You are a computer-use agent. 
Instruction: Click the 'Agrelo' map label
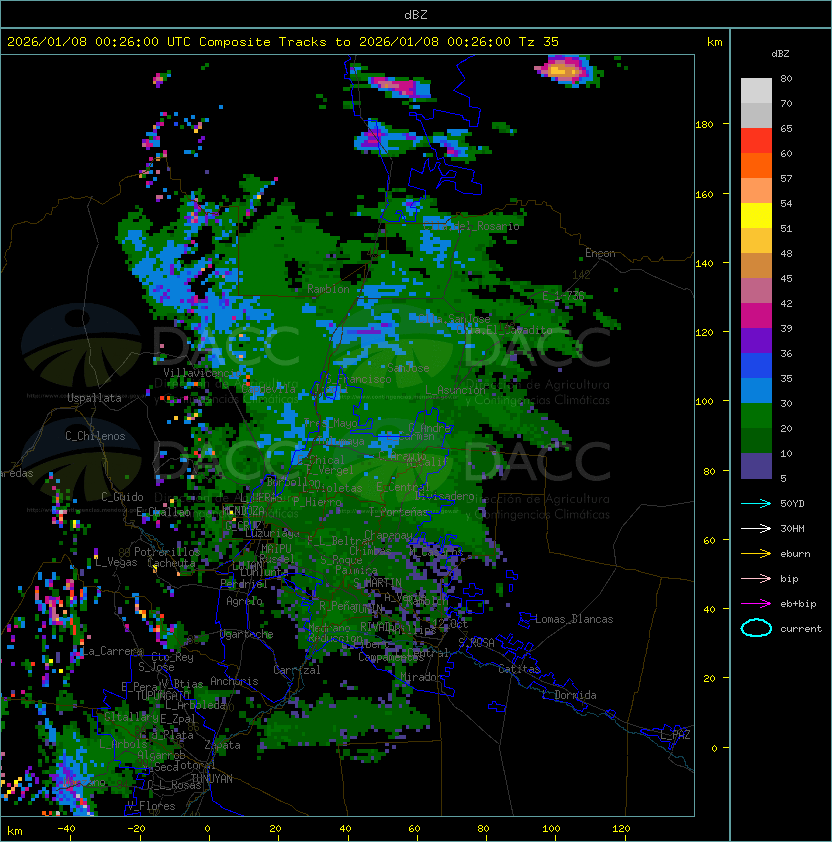(x=244, y=601)
